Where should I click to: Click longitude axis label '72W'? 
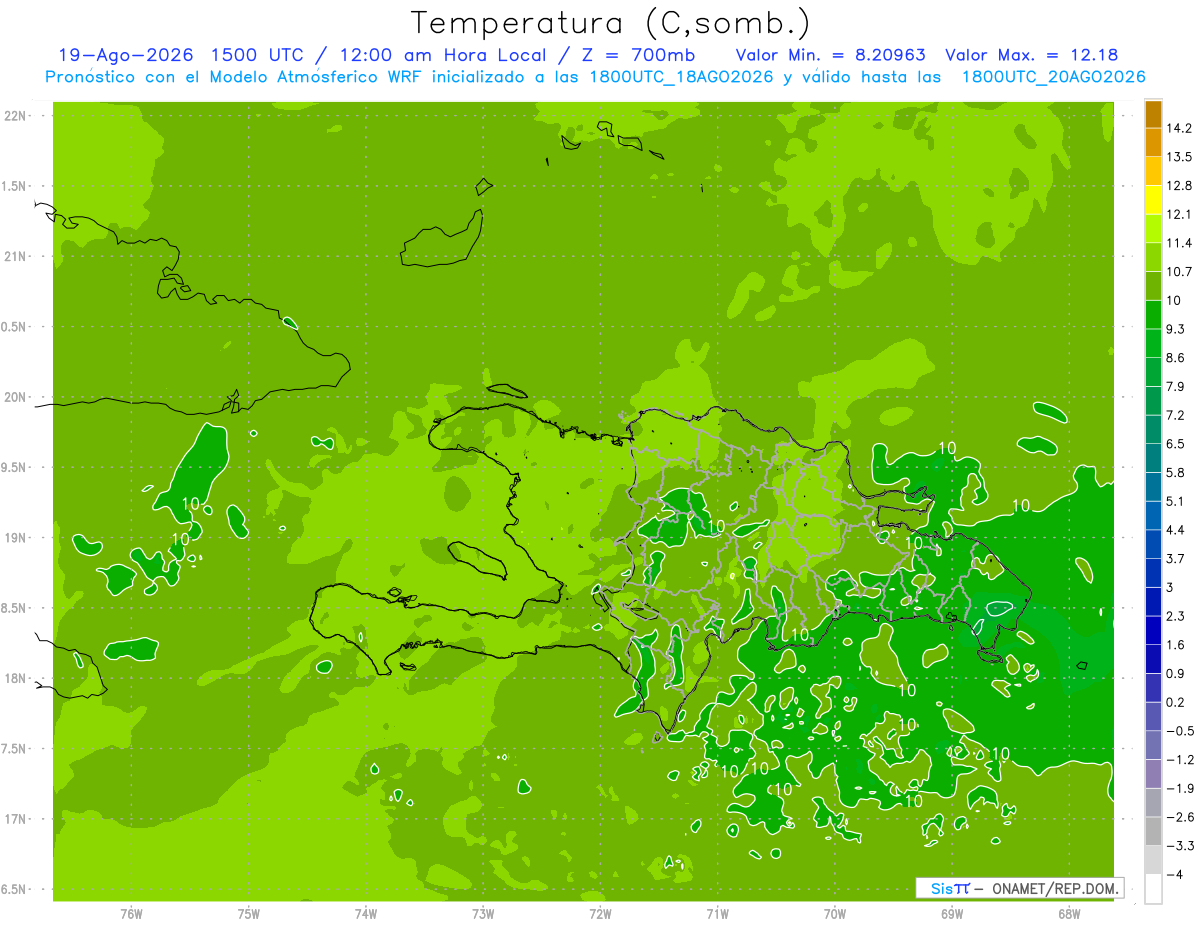pyautogui.click(x=600, y=914)
